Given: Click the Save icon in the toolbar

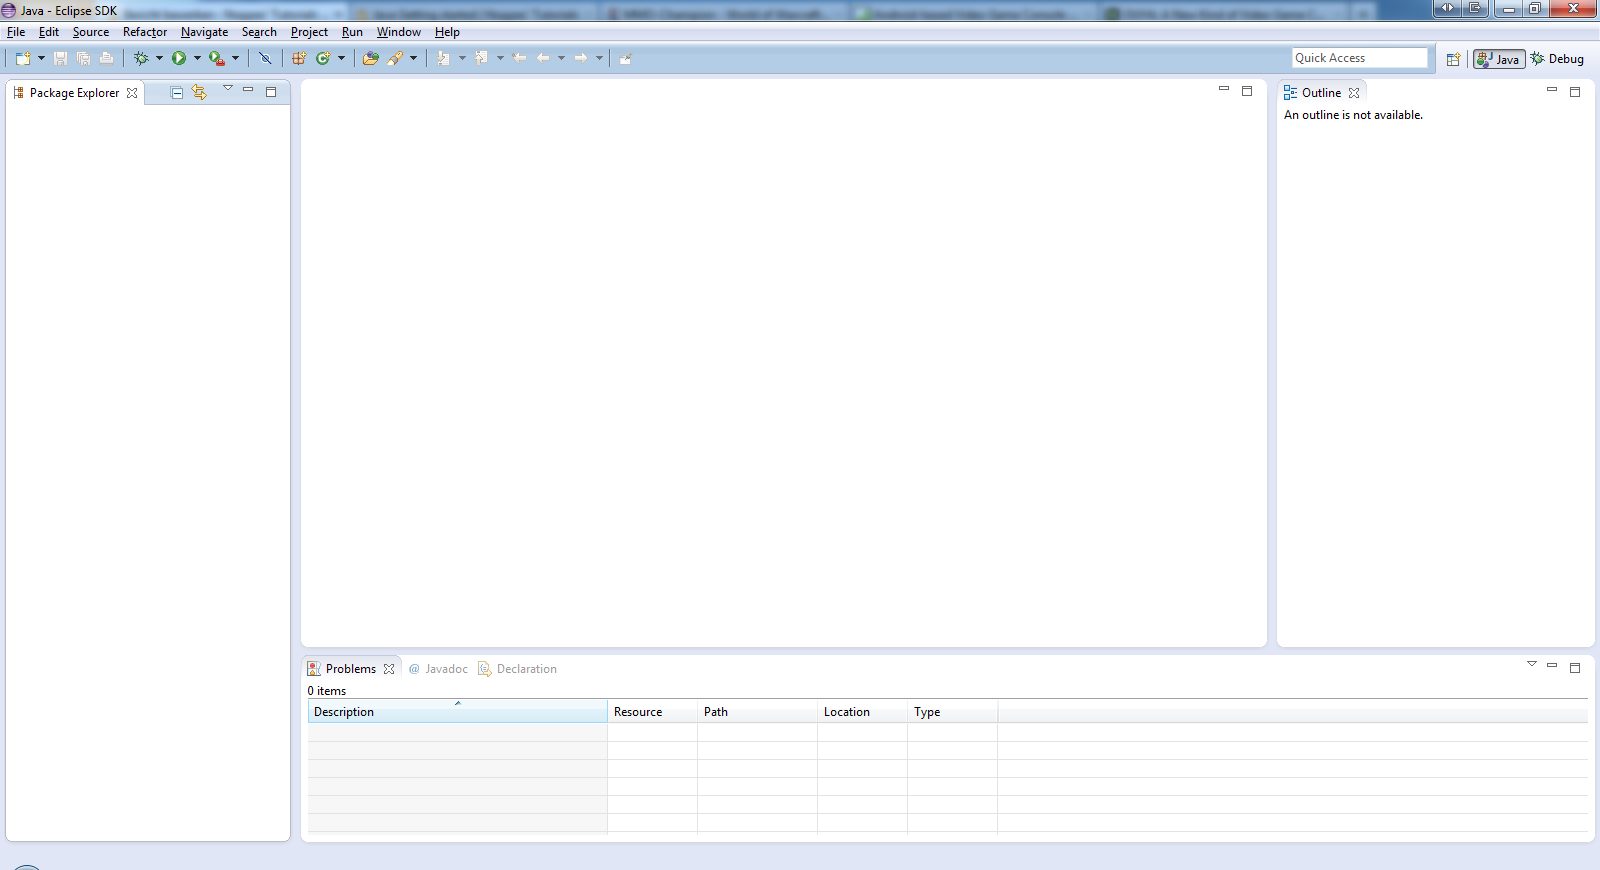Looking at the screenshot, I should click(x=60, y=58).
